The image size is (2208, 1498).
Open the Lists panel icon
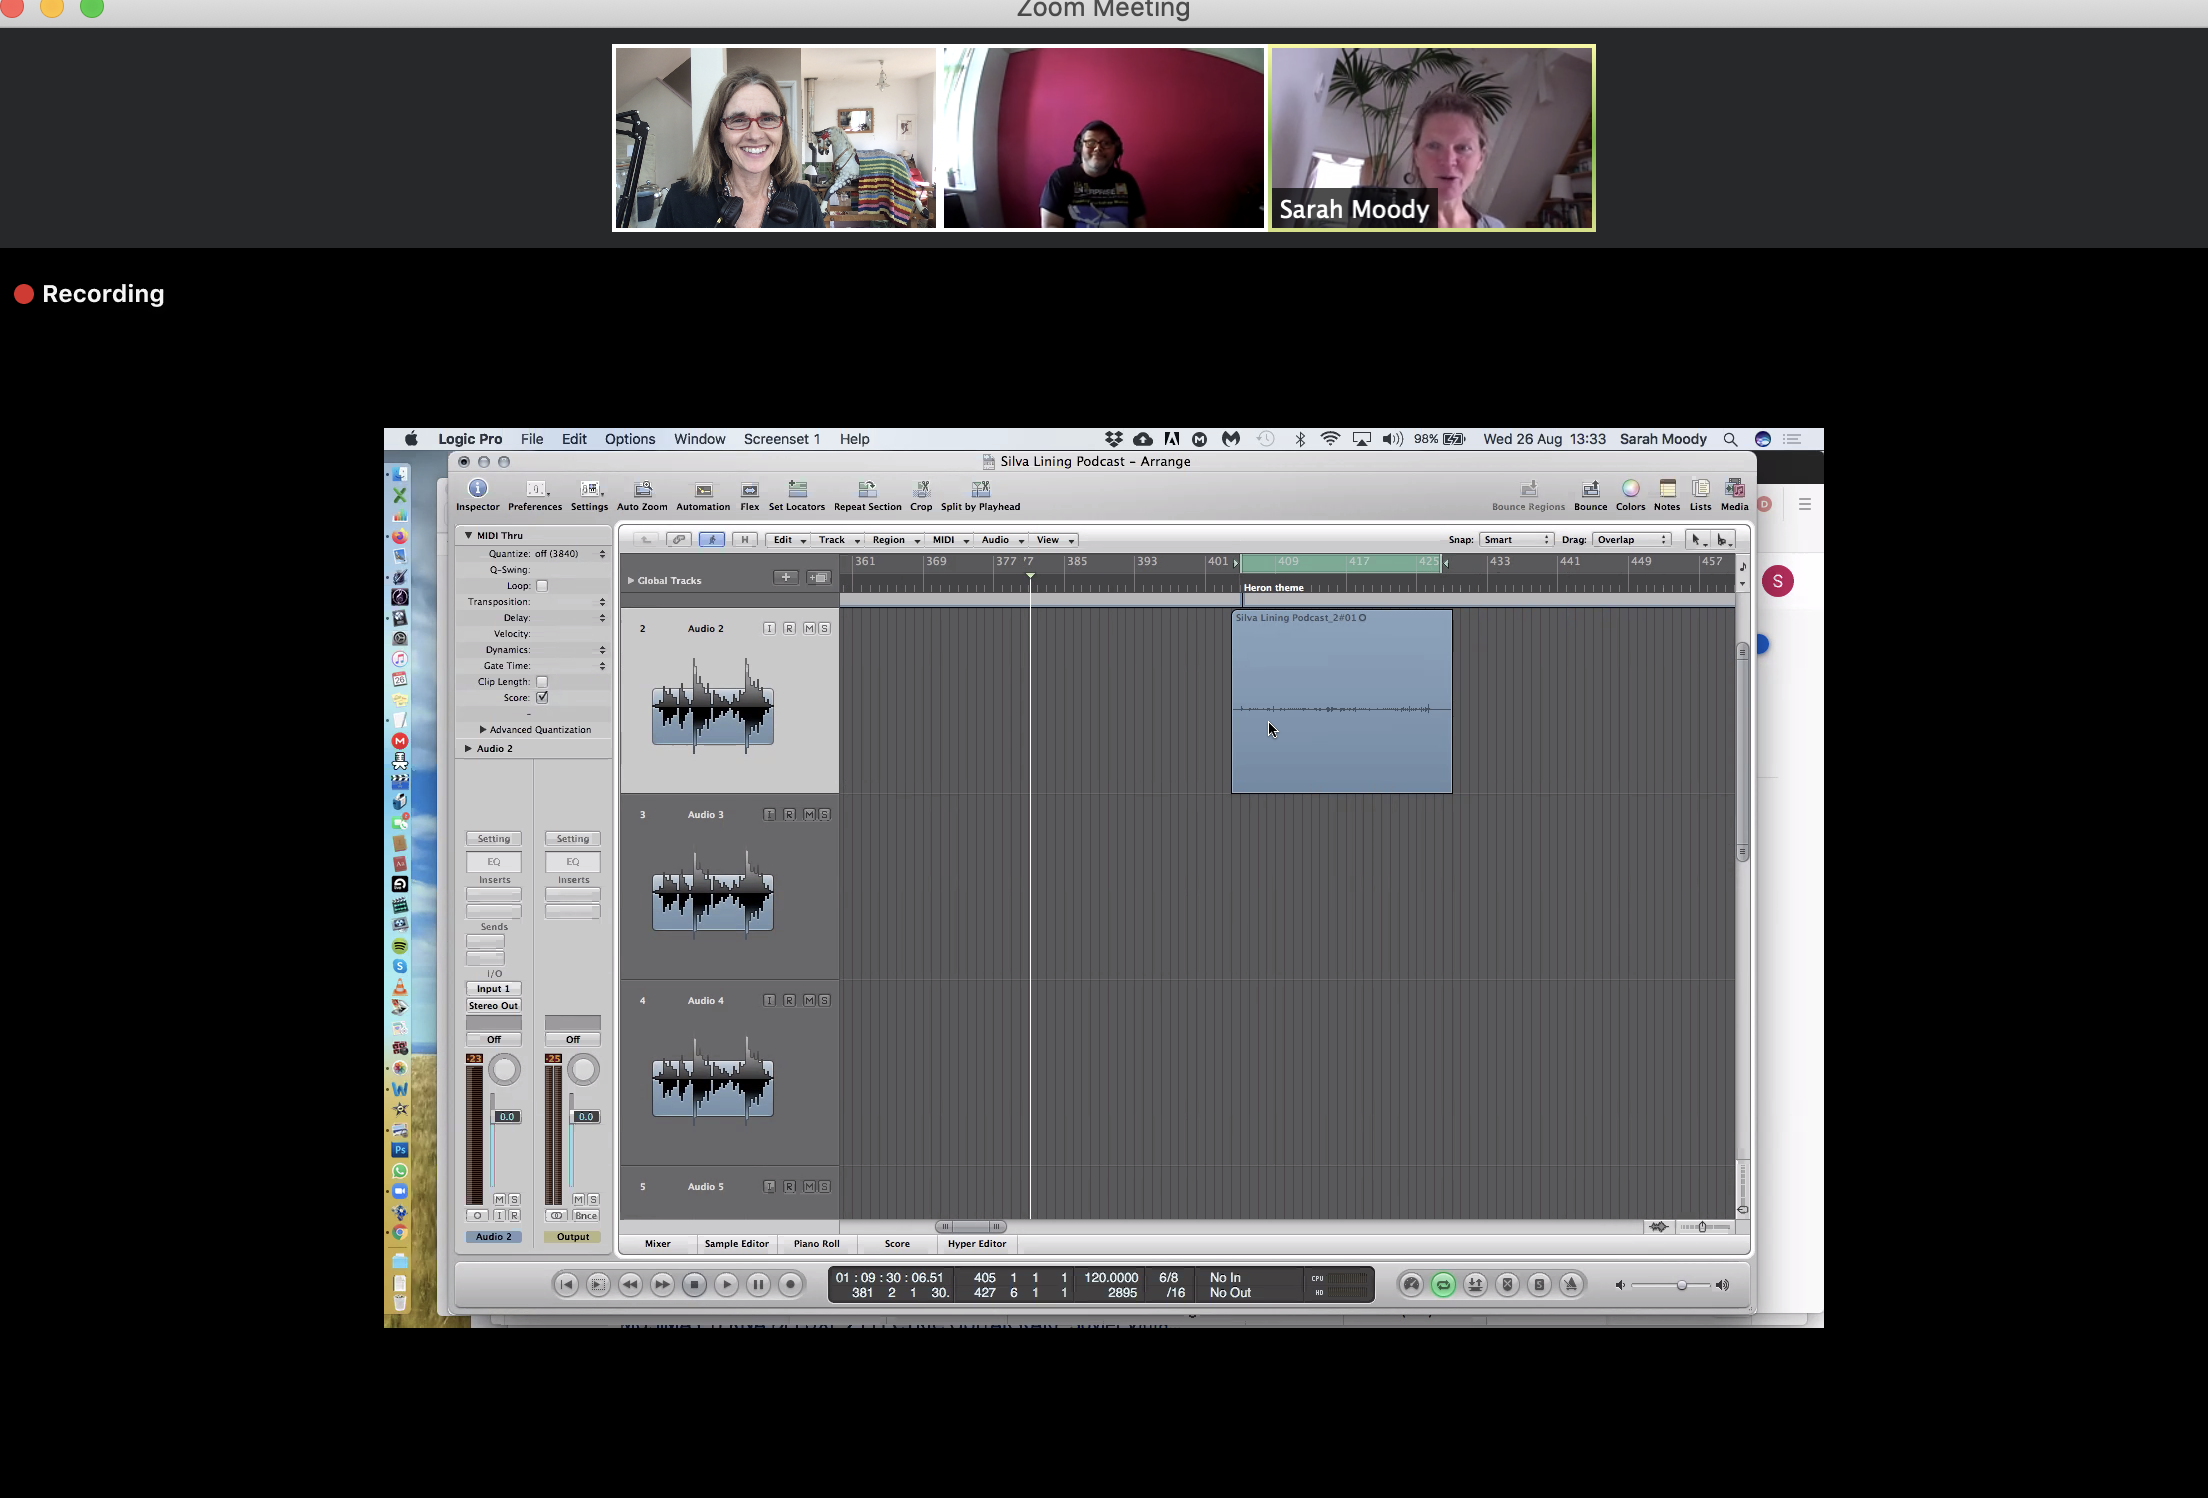(x=1700, y=489)
